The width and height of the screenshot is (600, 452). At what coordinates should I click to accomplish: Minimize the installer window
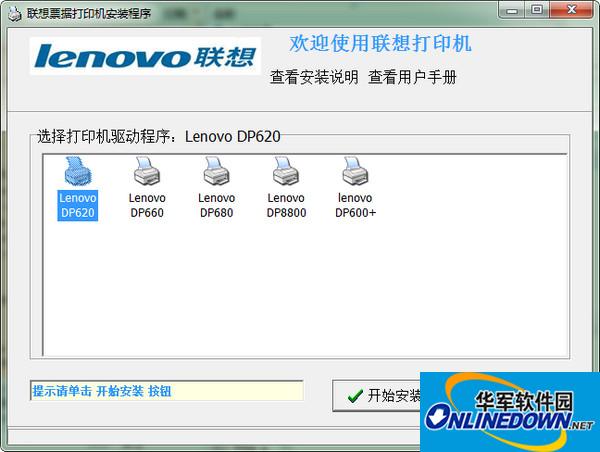tap(512, 10)
